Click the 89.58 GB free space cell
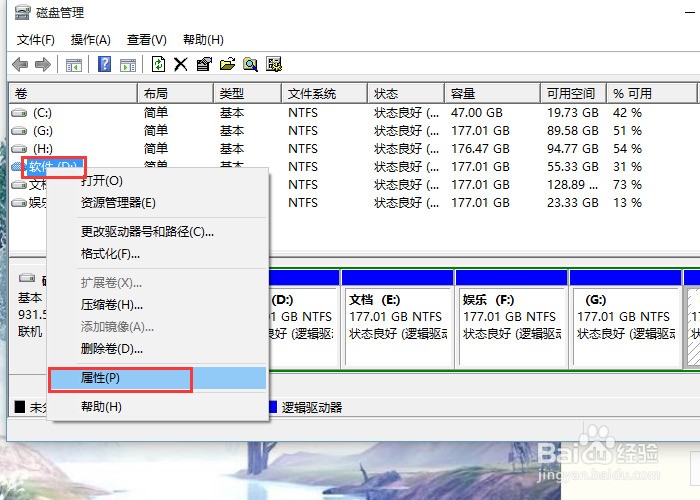The height and width of the screenshot is (500, 700). point(572,131)
